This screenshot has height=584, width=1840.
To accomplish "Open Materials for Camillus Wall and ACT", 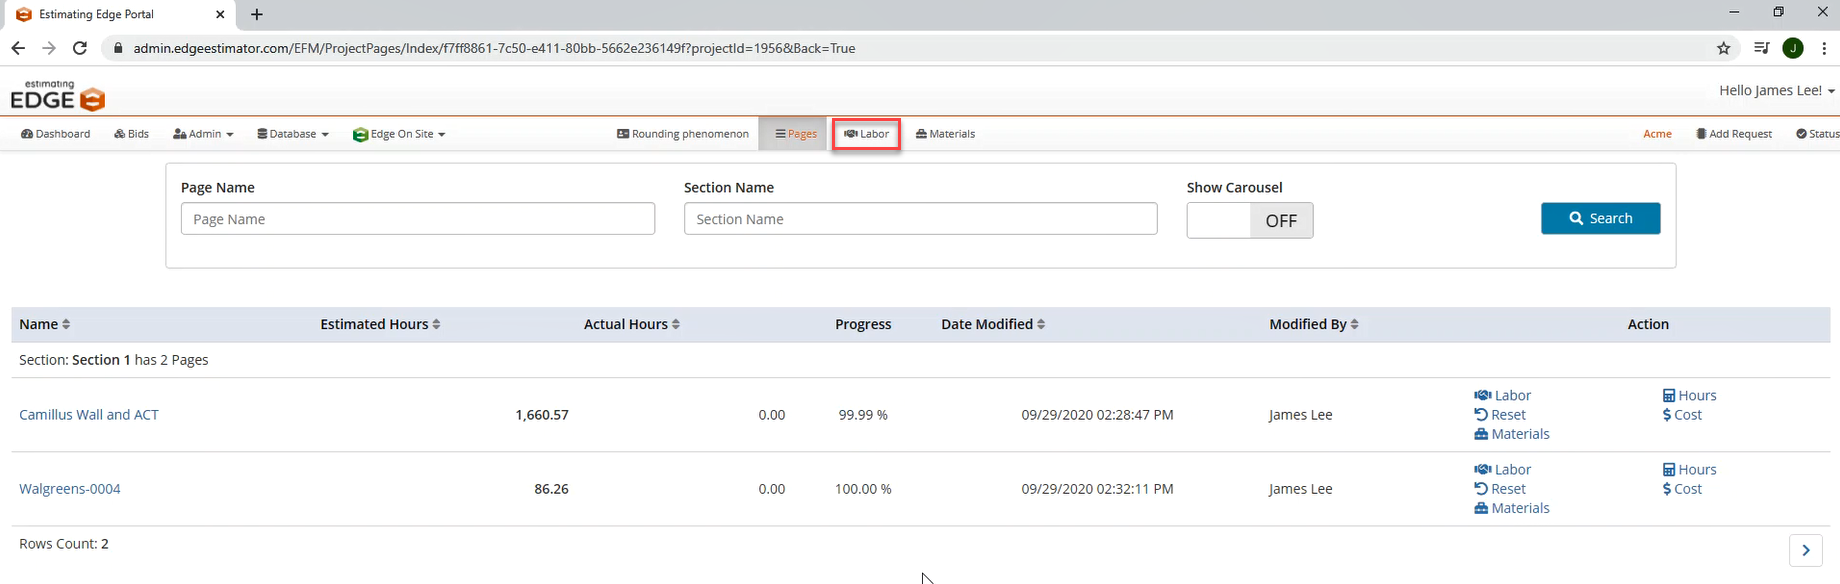I will tap(1511, 434).
